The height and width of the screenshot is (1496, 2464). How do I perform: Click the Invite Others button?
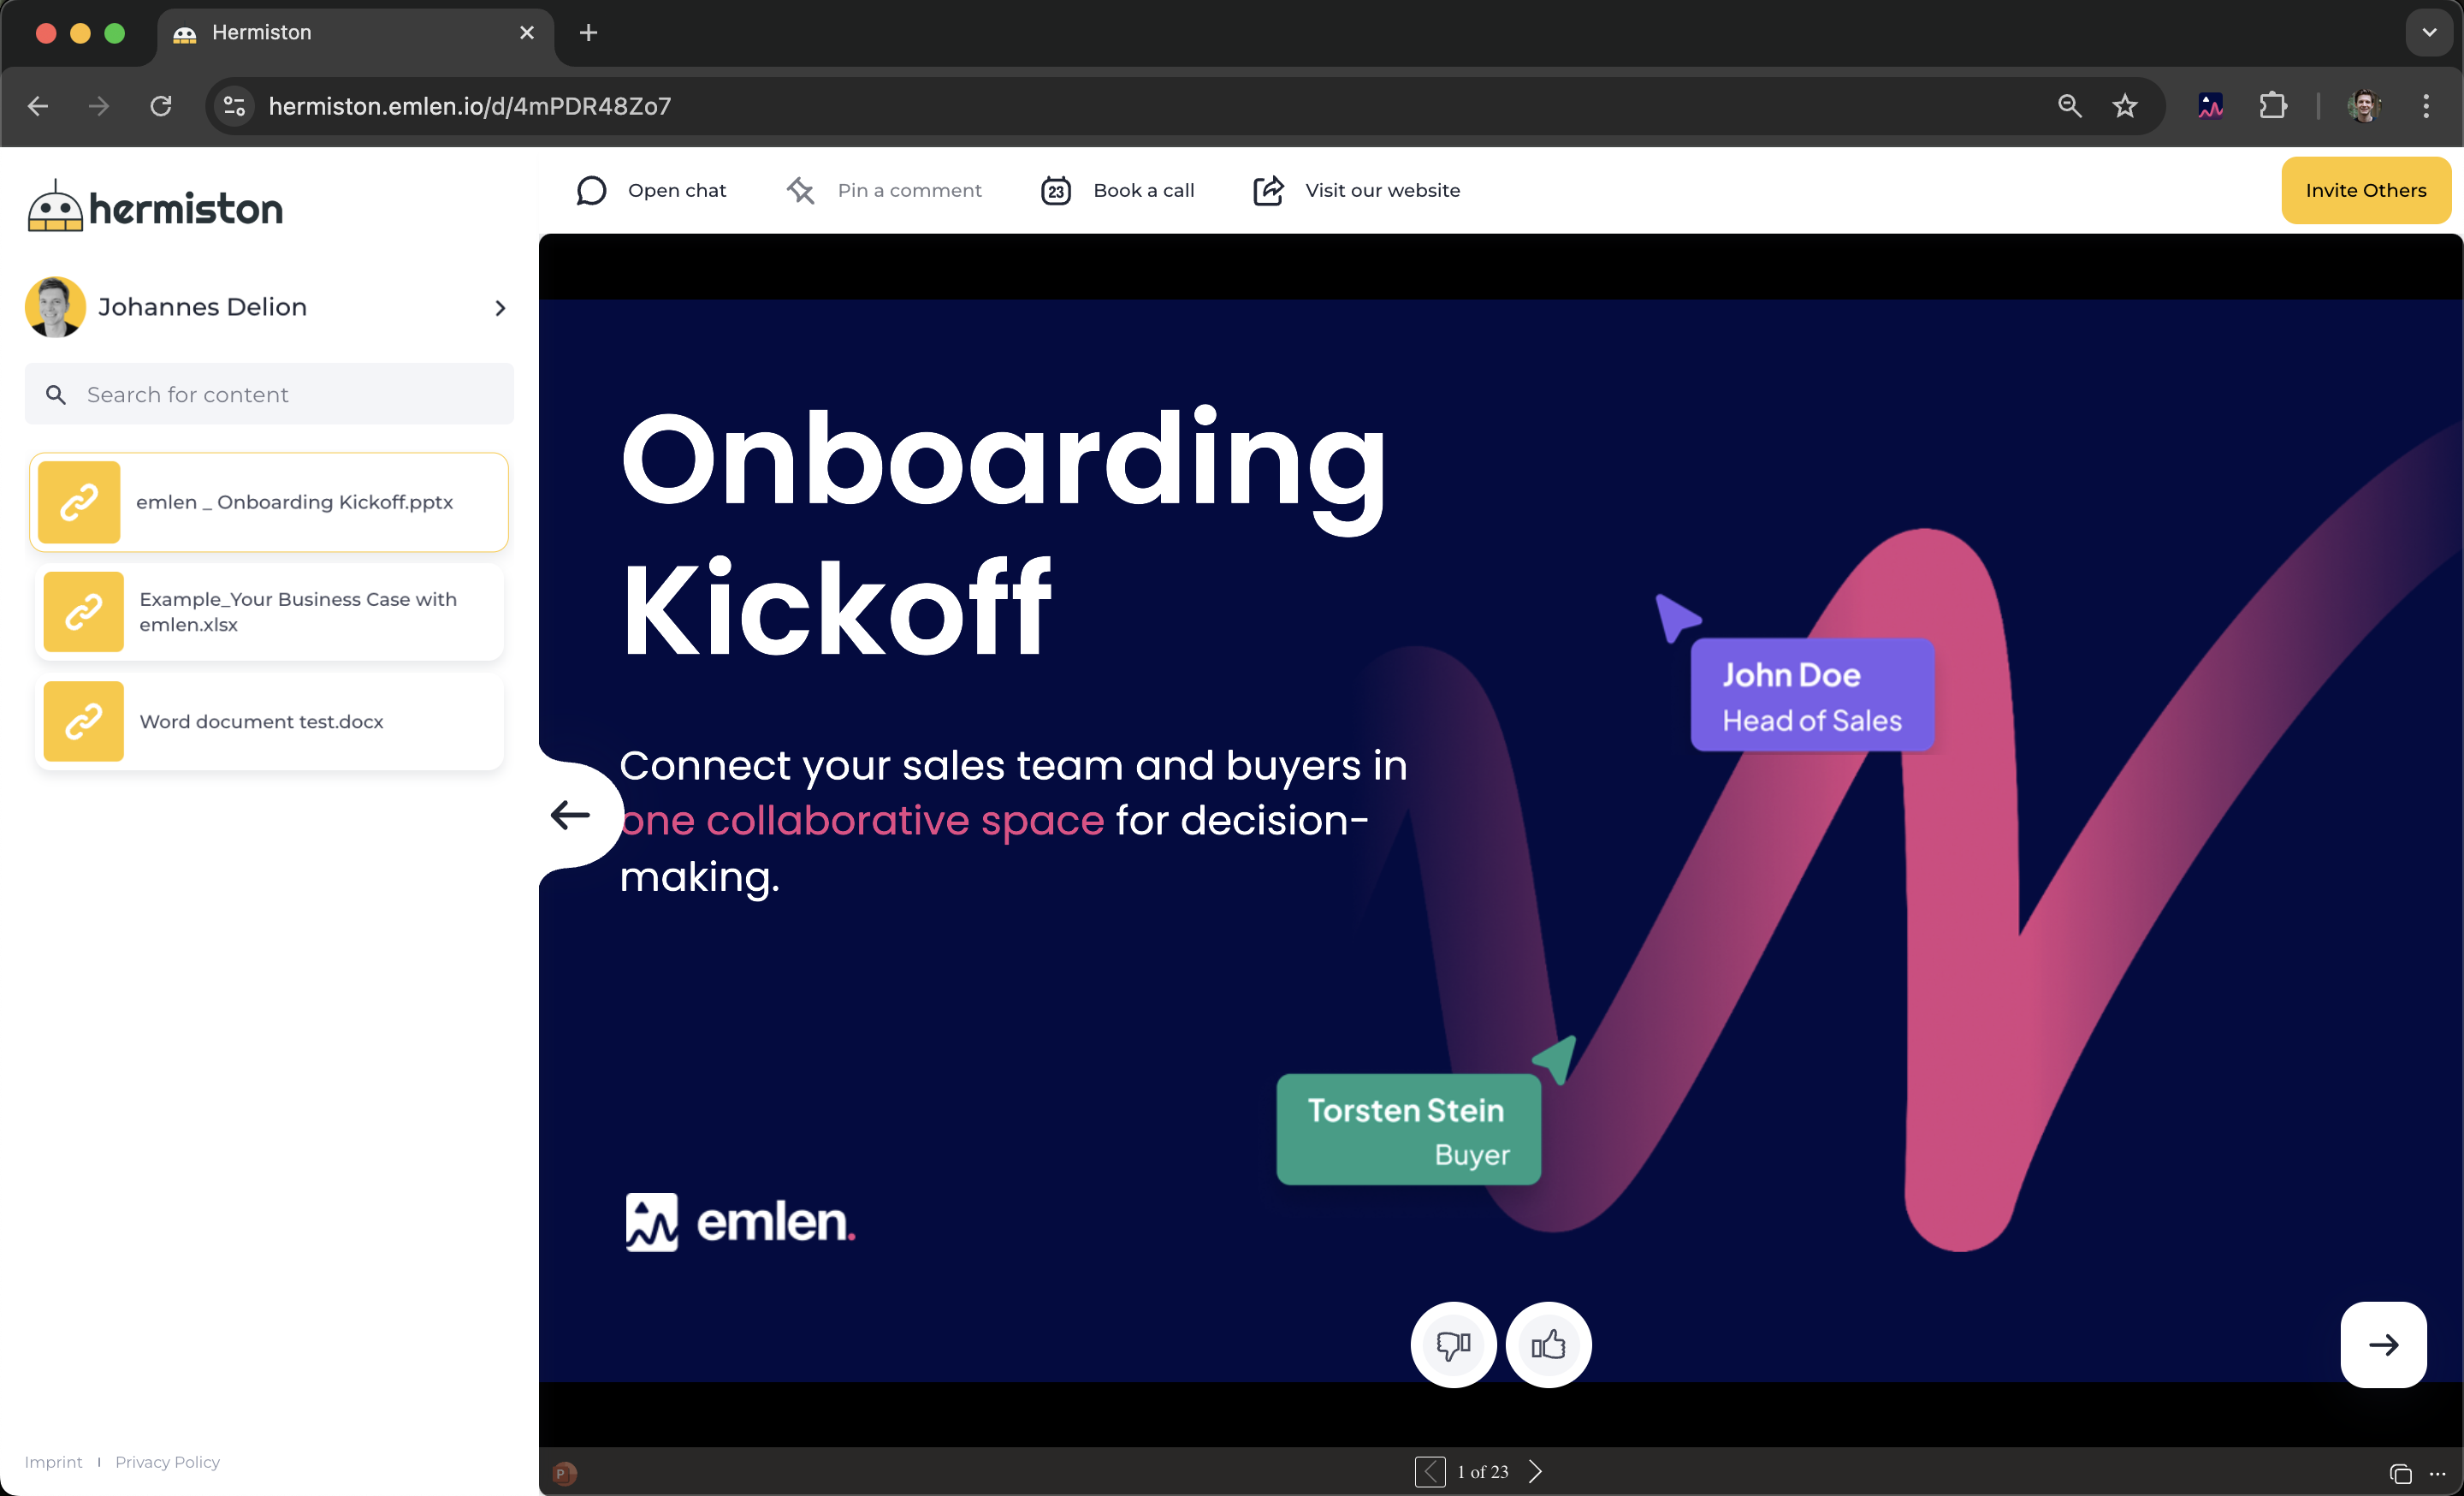point(2365,190)
